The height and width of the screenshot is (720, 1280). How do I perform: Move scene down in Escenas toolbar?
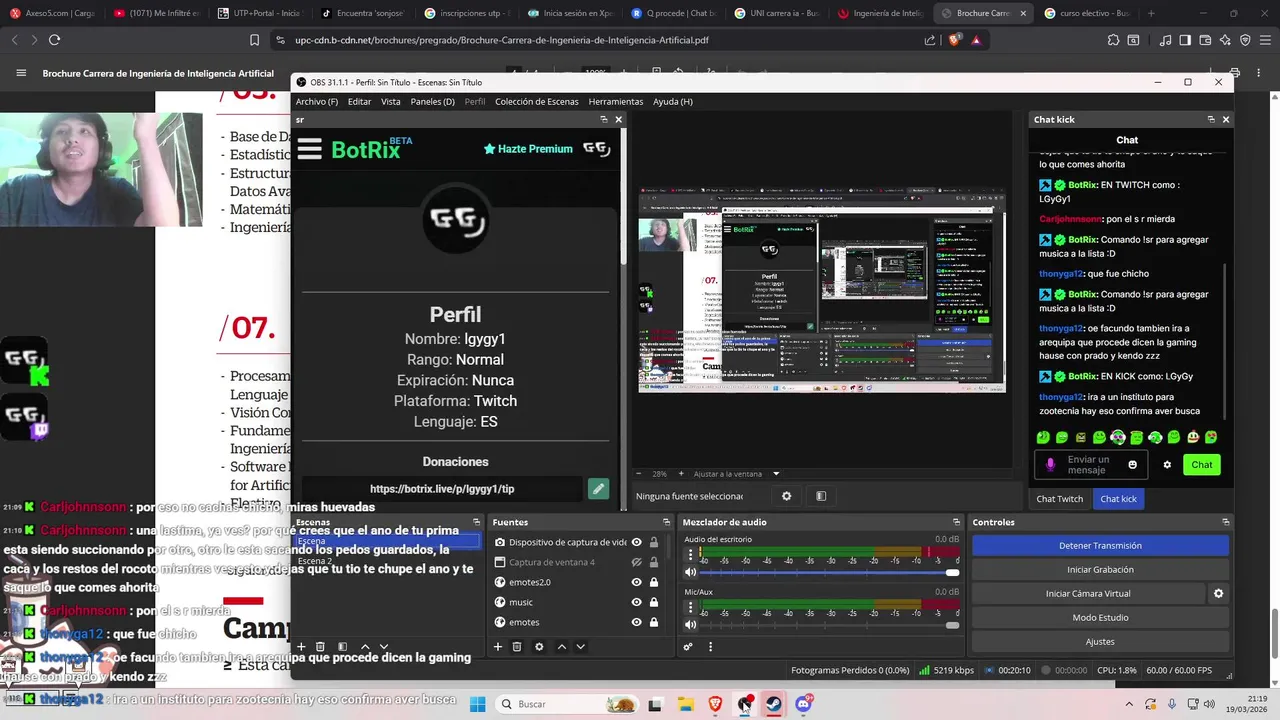[383, 647]
